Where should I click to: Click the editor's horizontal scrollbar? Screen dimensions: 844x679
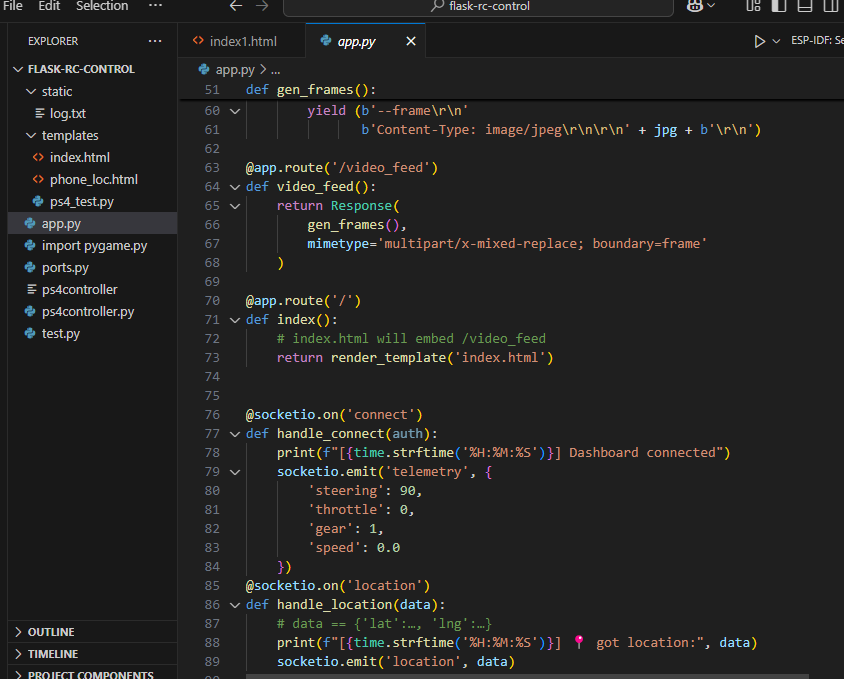click(x=528, y=676)
